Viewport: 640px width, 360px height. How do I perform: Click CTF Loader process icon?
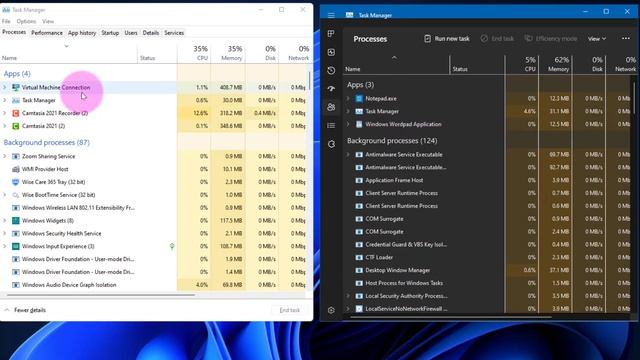(359, 257)
